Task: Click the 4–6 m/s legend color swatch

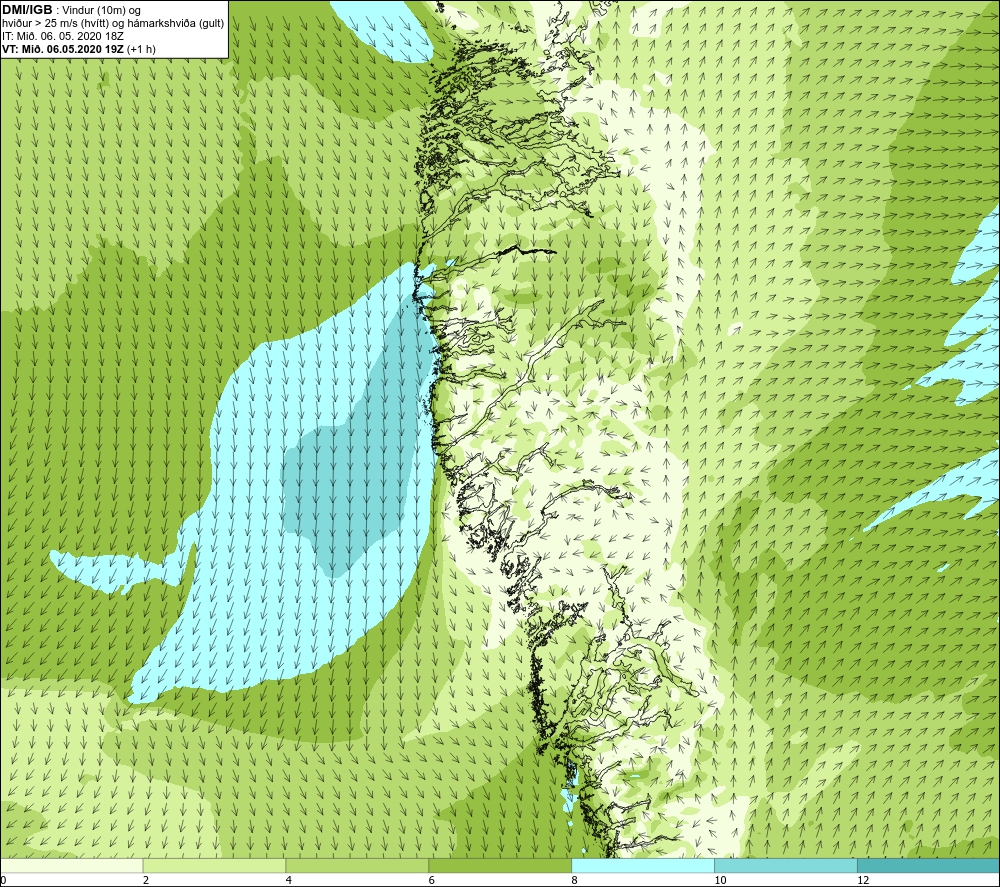Action: pyautogui.click(x=357, y=866)
